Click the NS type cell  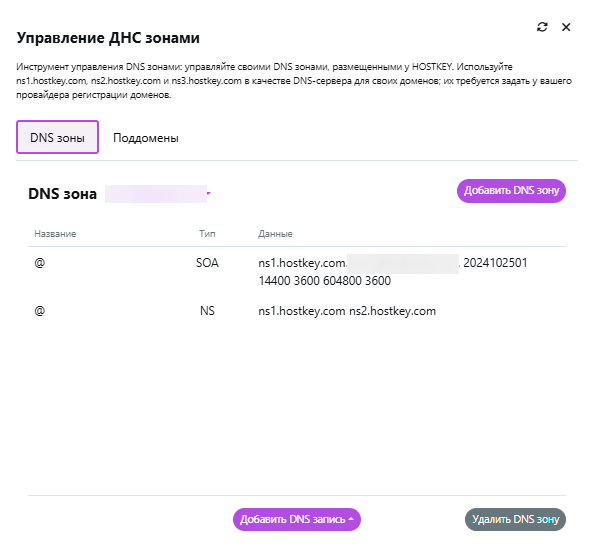click(207, 311)
